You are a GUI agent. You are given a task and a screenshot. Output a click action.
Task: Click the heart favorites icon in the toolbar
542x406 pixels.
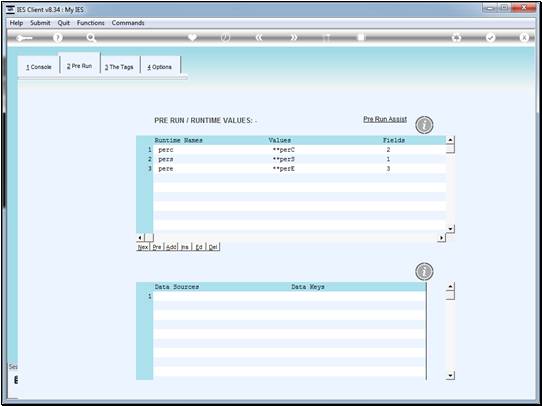tap(193, 37)
